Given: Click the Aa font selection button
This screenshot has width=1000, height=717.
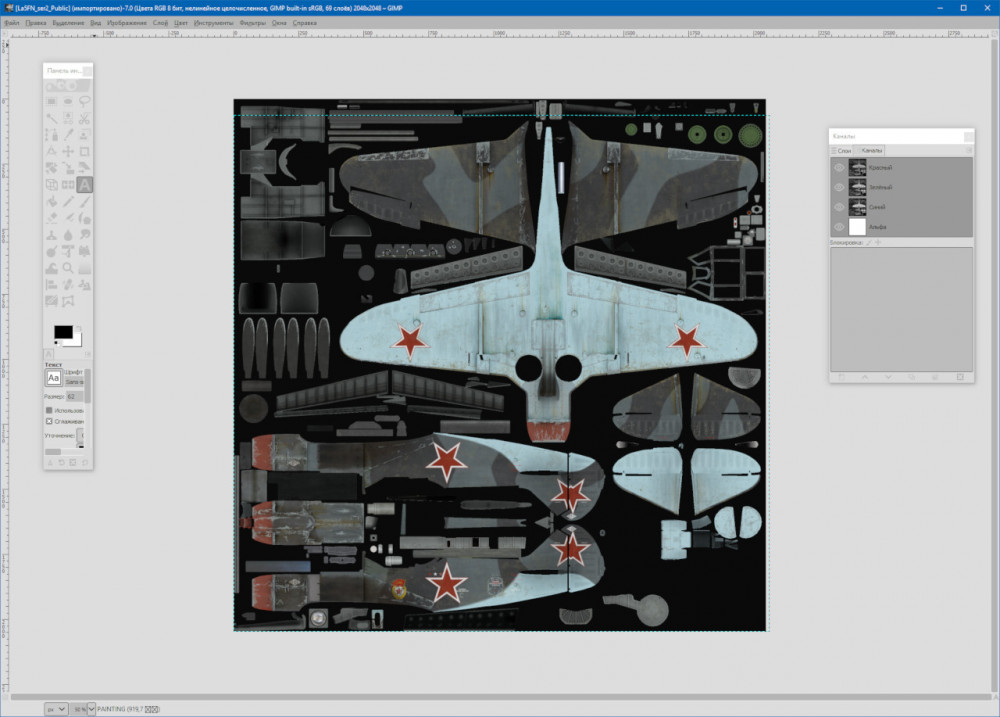Looking at the screenshot, I should (x=54, y=378).
